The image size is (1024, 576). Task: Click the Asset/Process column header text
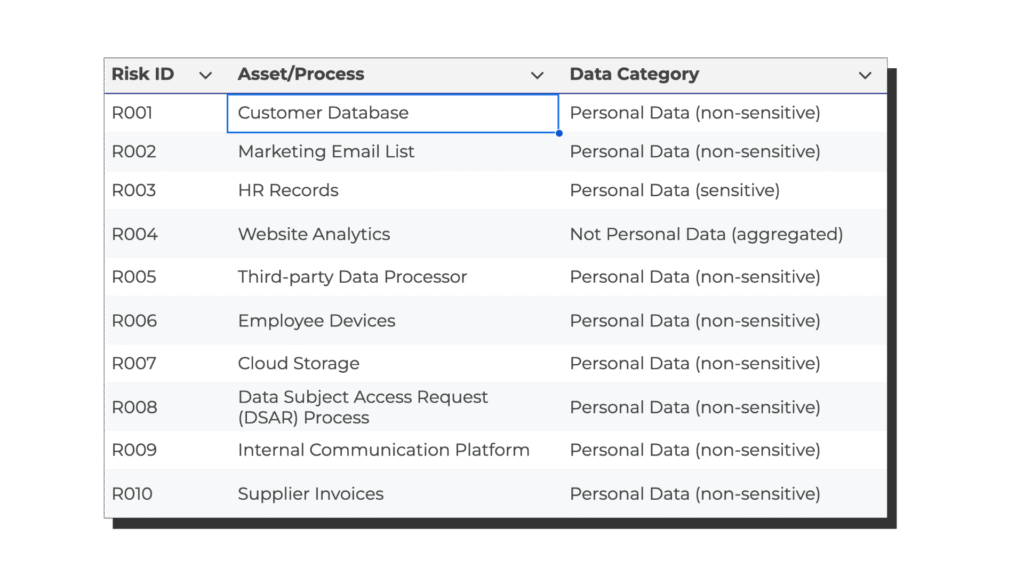[x=301, y=74]
